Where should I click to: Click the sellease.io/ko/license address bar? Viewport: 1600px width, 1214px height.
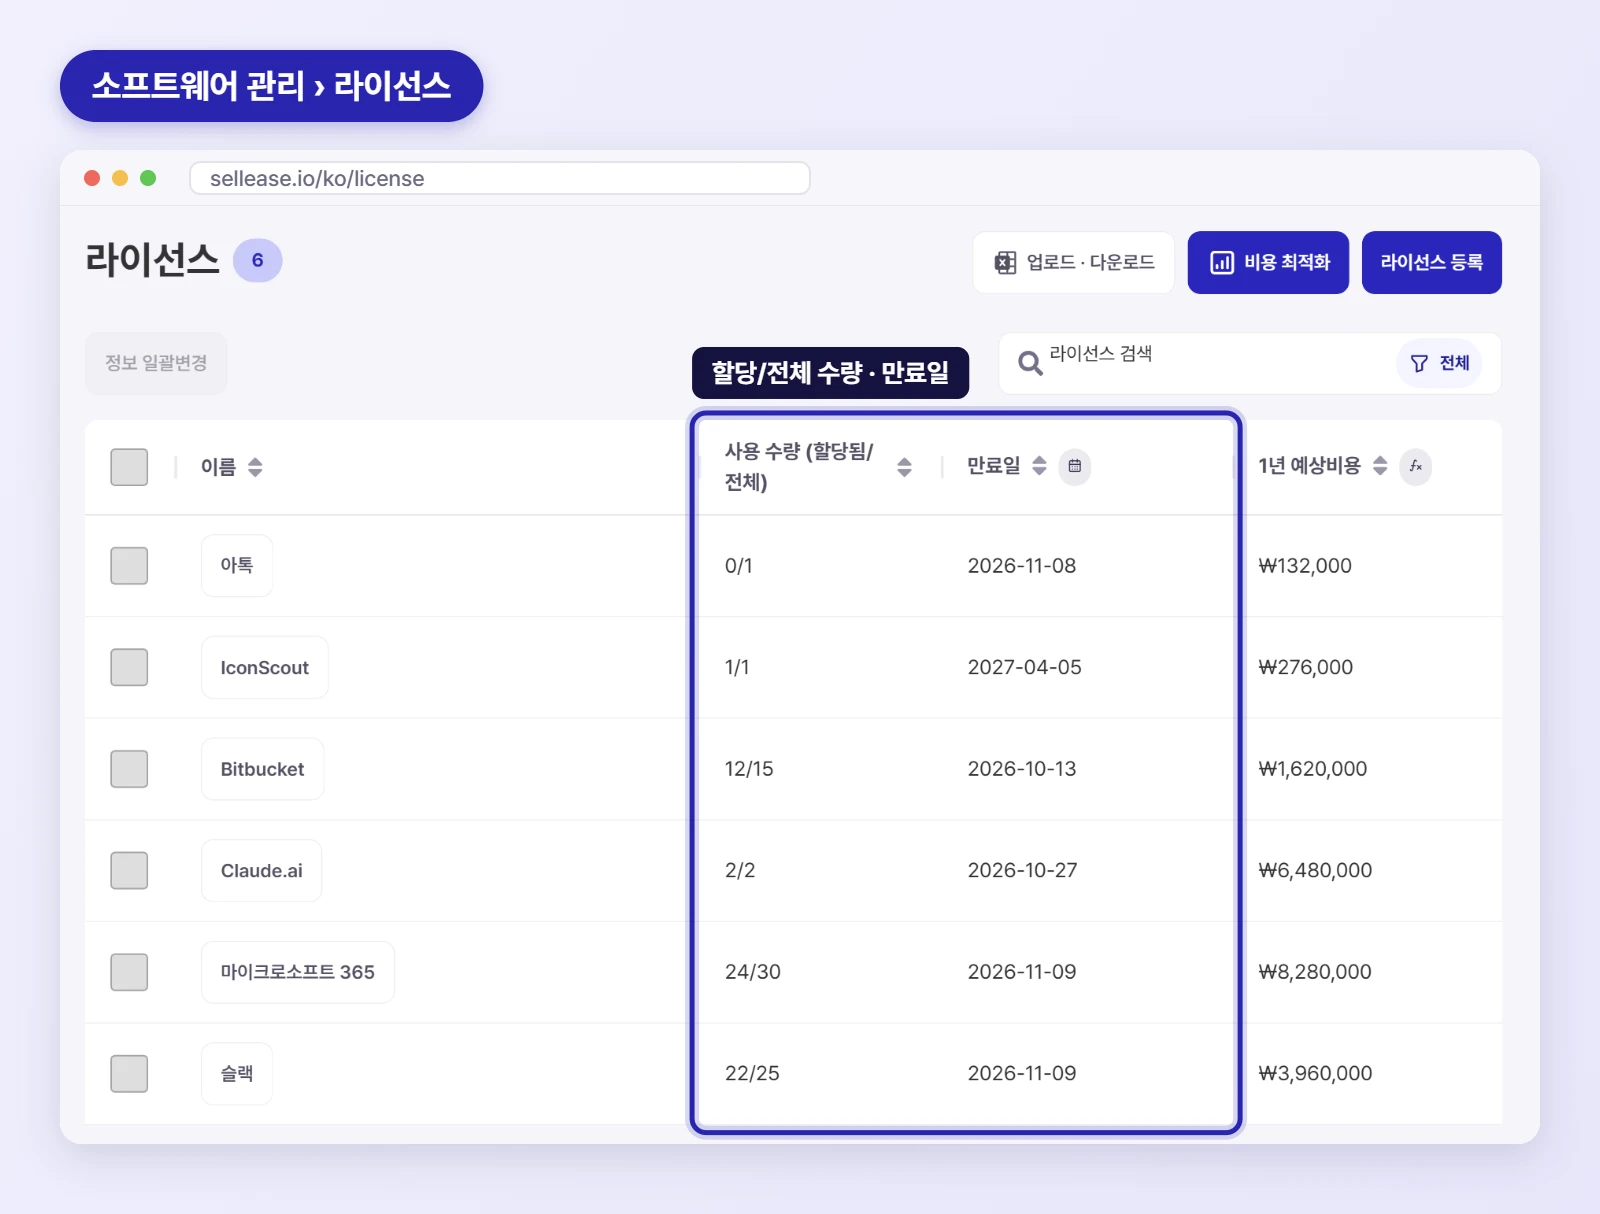tap(500, 178)
